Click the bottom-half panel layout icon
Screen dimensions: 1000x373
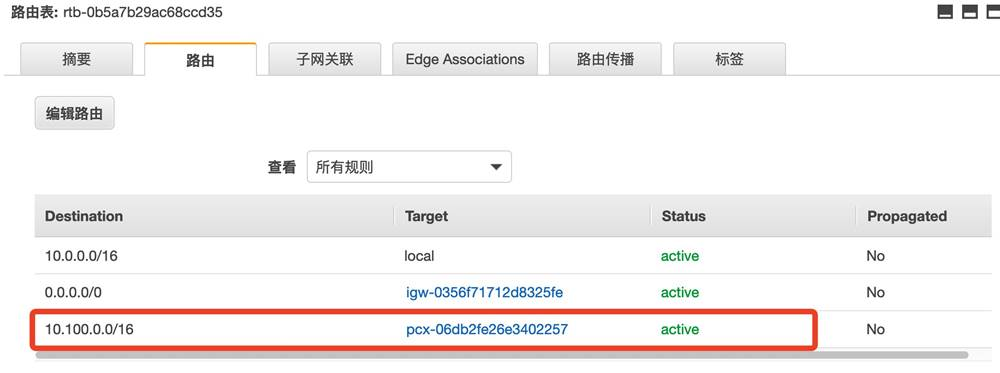(945, 11)
